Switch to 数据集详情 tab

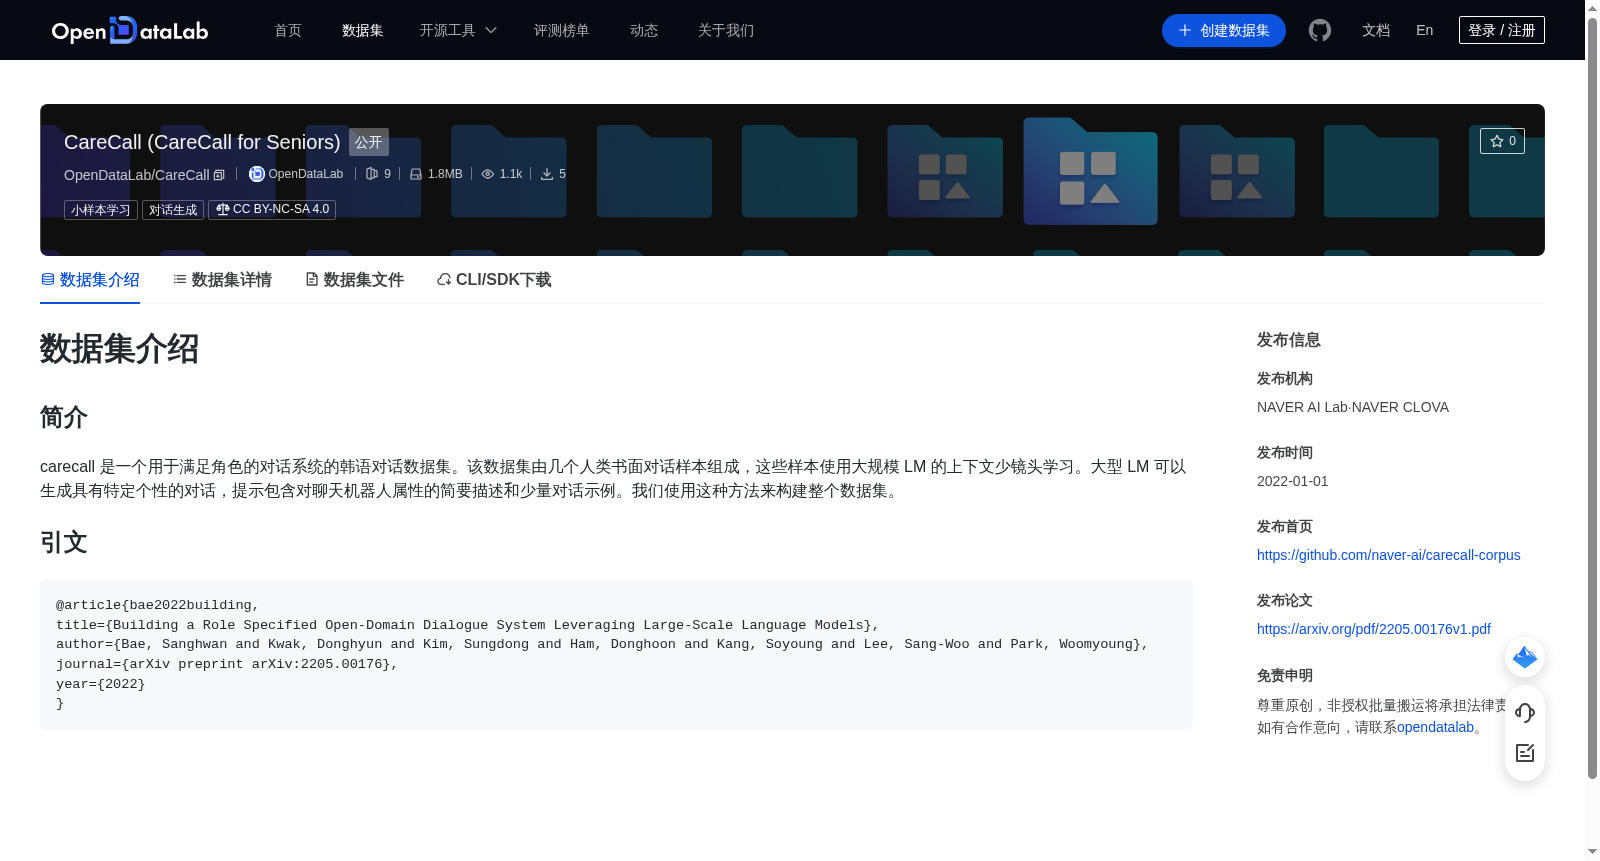pyautogui.click(x=222, y=280)
